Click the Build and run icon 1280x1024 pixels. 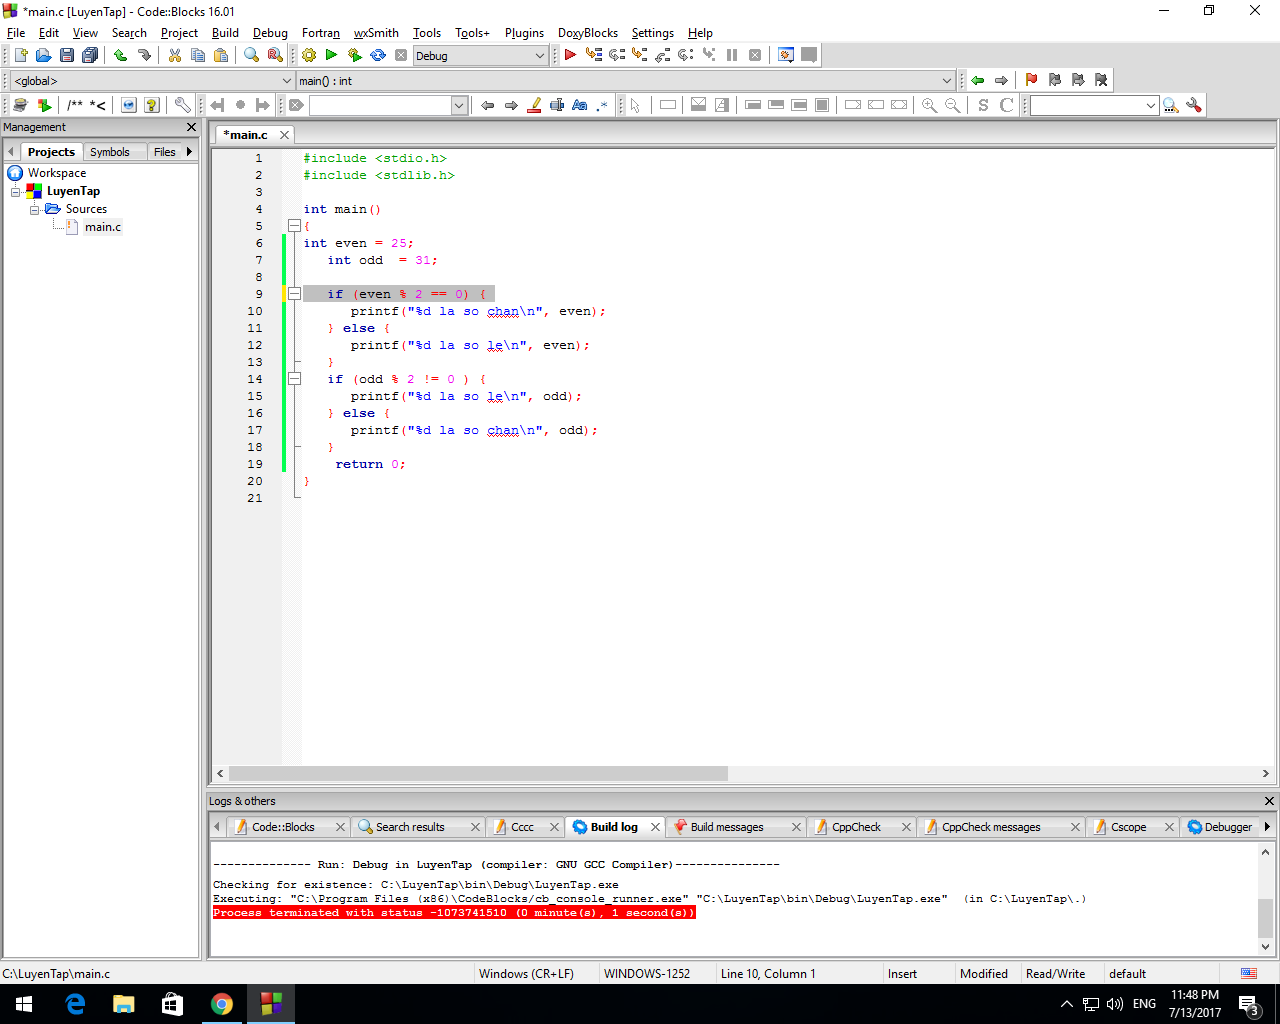tap(354, 55)
